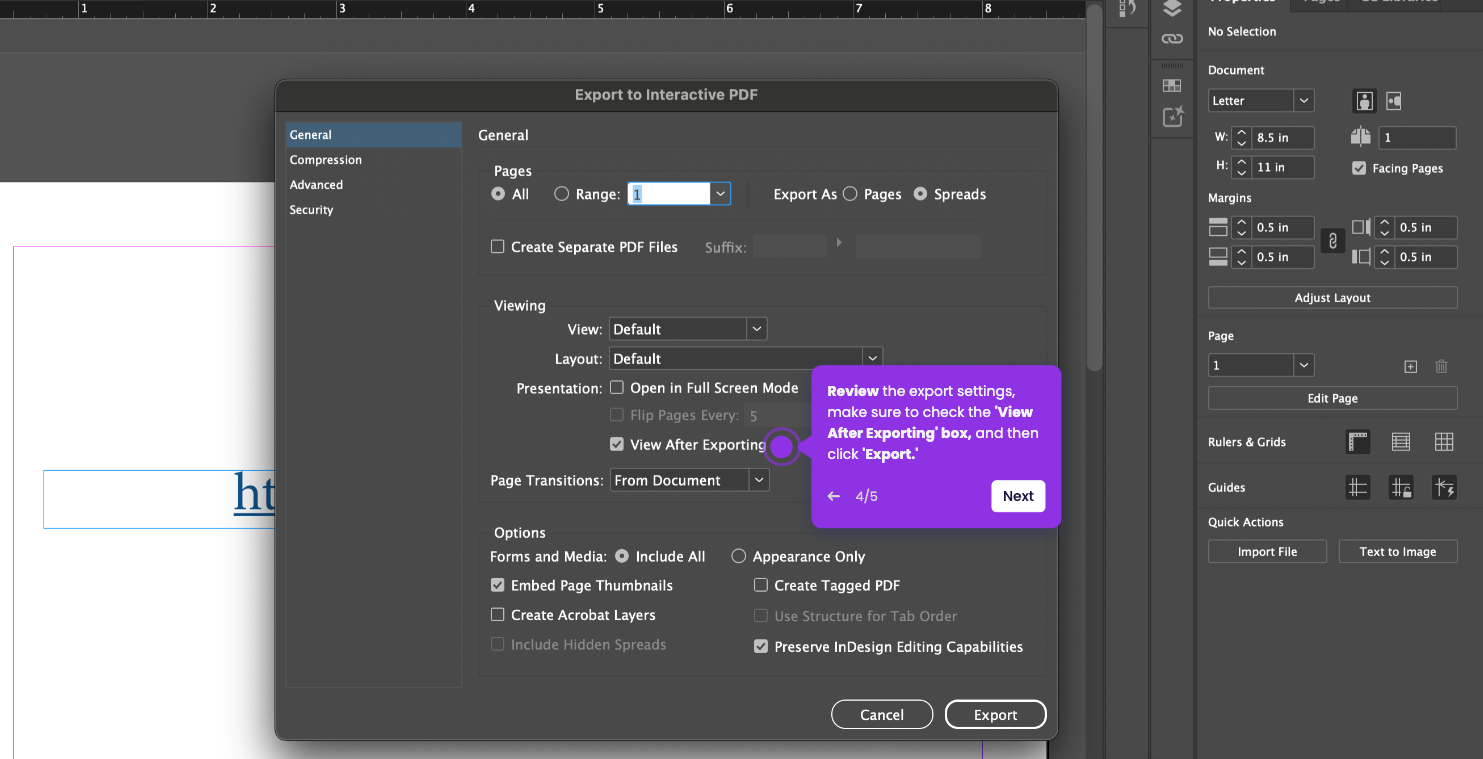Click the Edit Page button
The image size is (1483, 759).
pos(1332,398)
